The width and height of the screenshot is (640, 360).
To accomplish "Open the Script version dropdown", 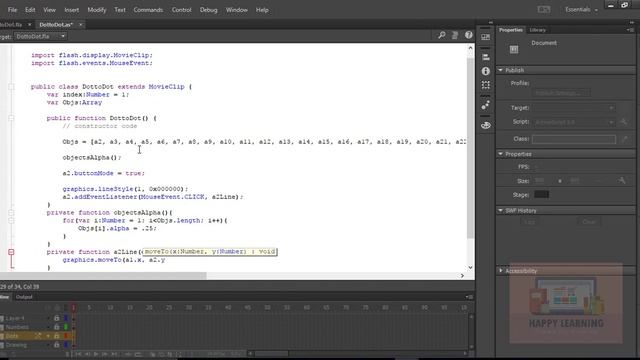I will pos(573,122).
